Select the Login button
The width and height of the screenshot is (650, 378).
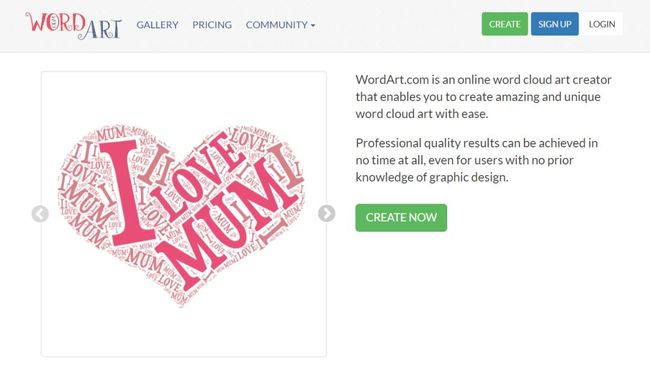[602, 24]
